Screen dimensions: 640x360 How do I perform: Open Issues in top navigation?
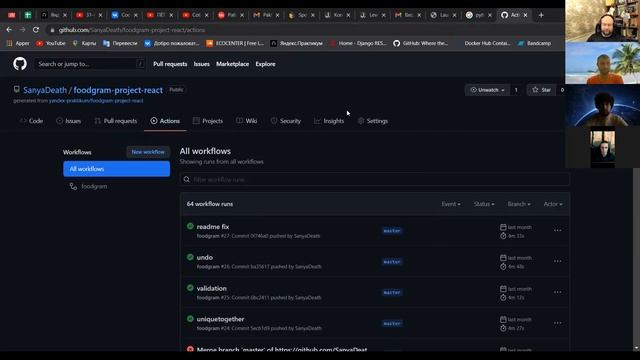pos(202,64)
